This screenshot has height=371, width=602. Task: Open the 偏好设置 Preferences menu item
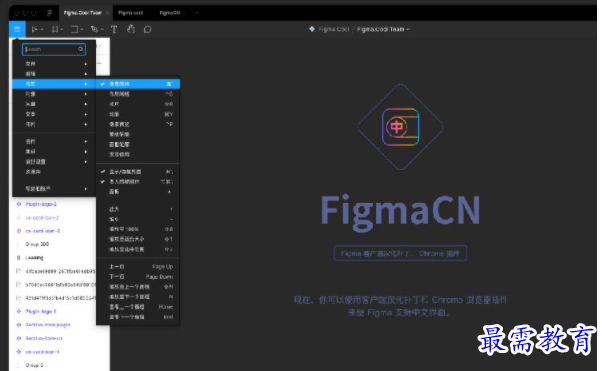point(54,162)
